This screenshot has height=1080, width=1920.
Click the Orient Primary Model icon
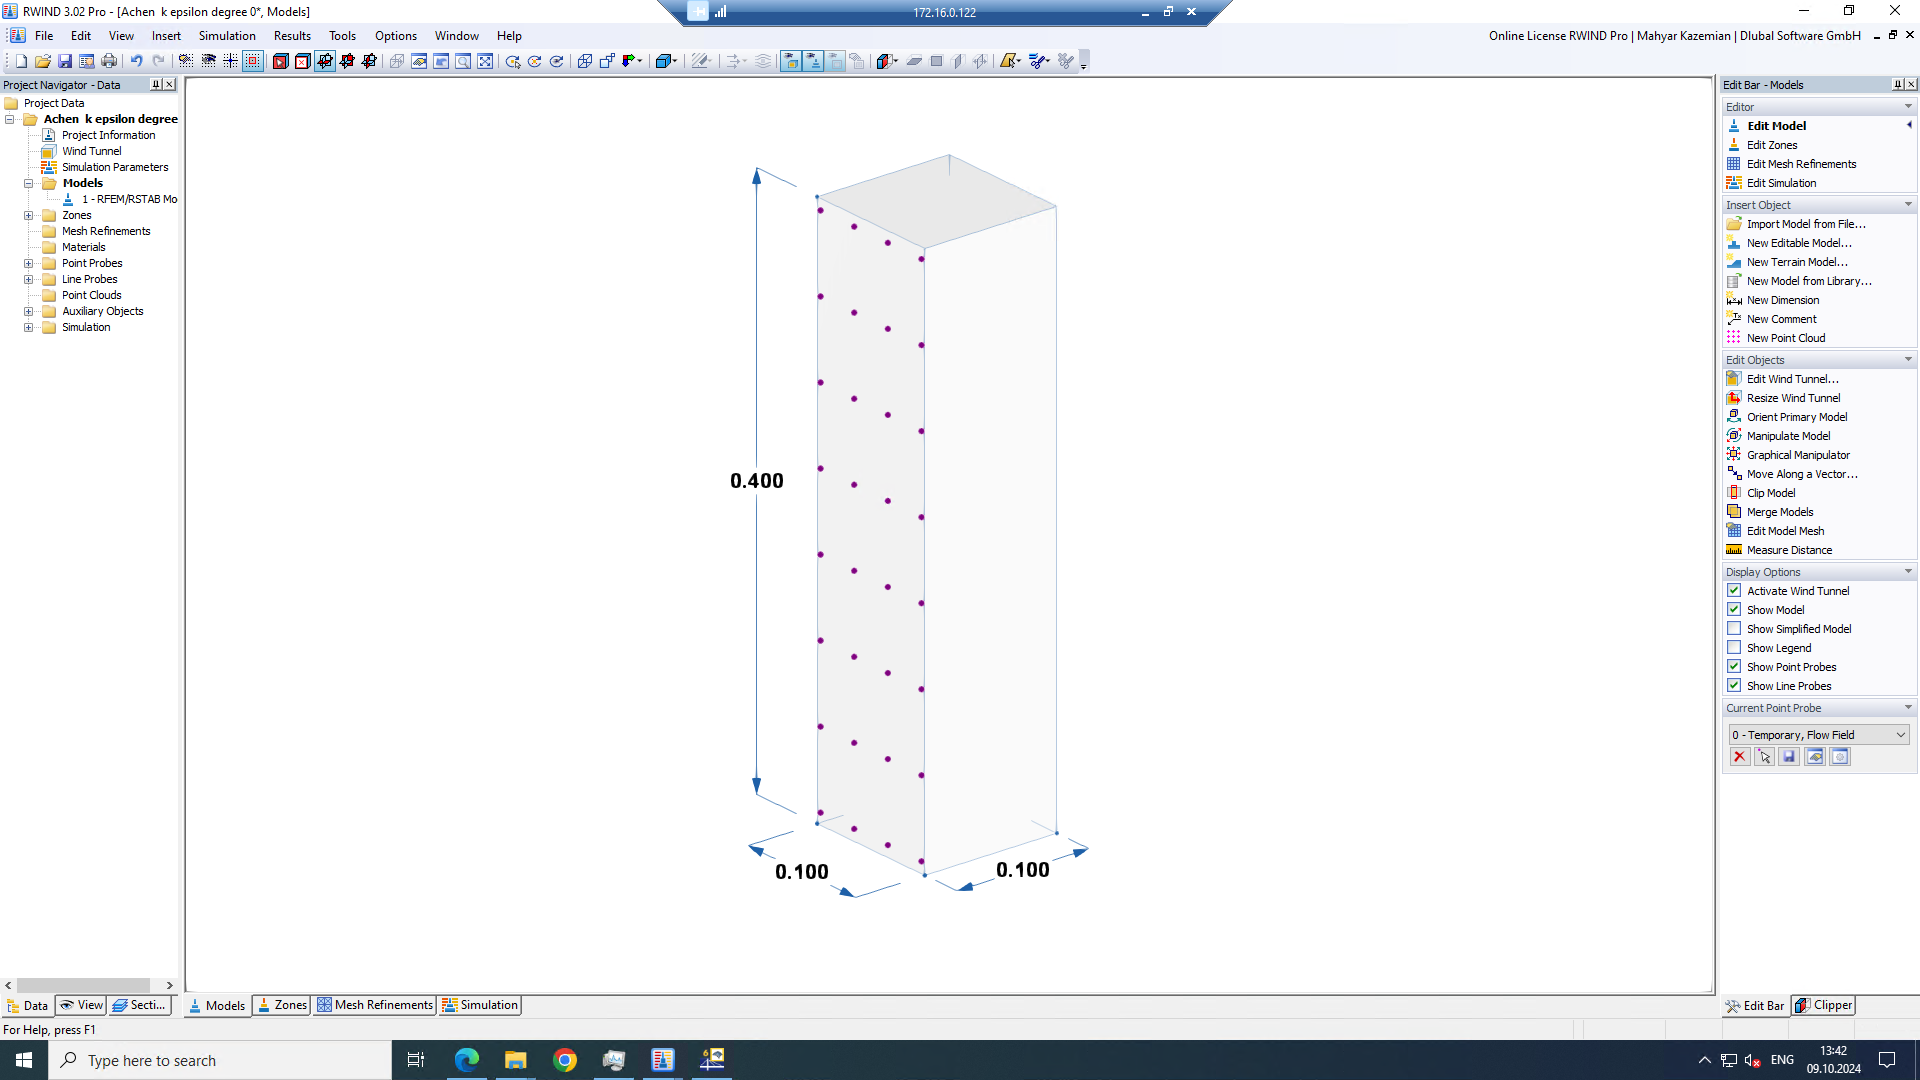click(x=1734, y=417)
